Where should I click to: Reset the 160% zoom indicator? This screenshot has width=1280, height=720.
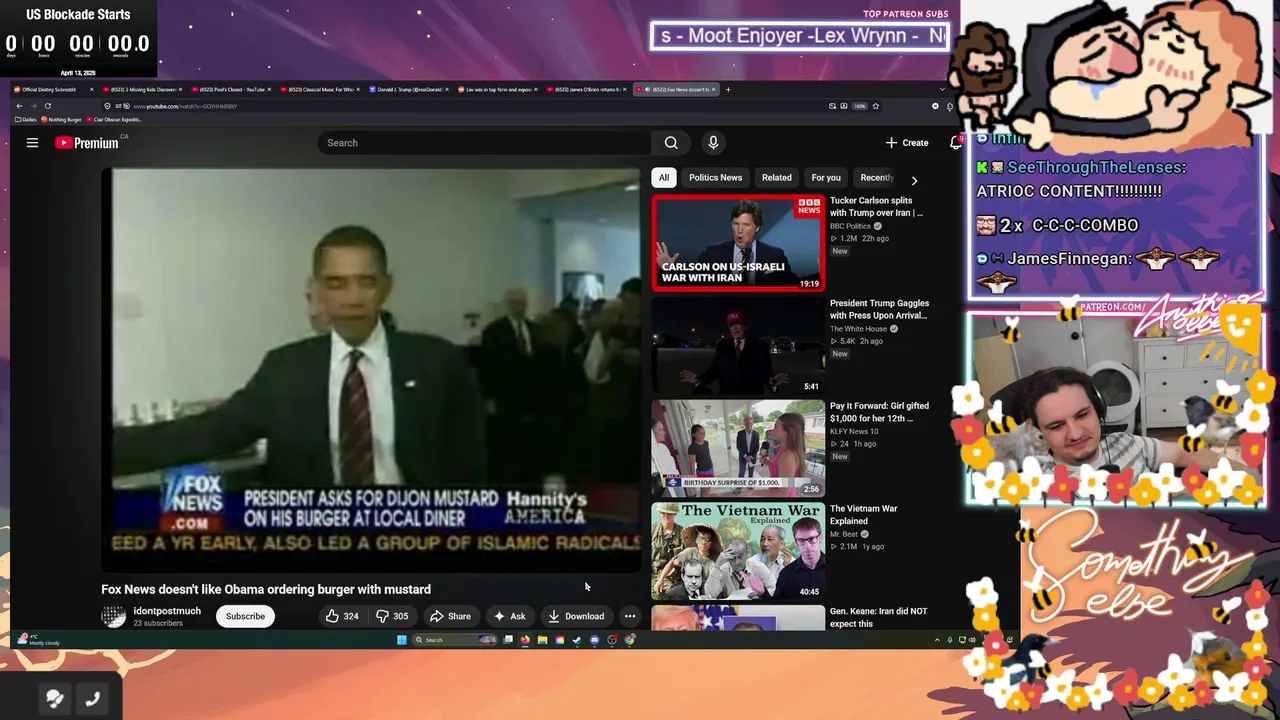pyautogui.click(x=859, y=106)
